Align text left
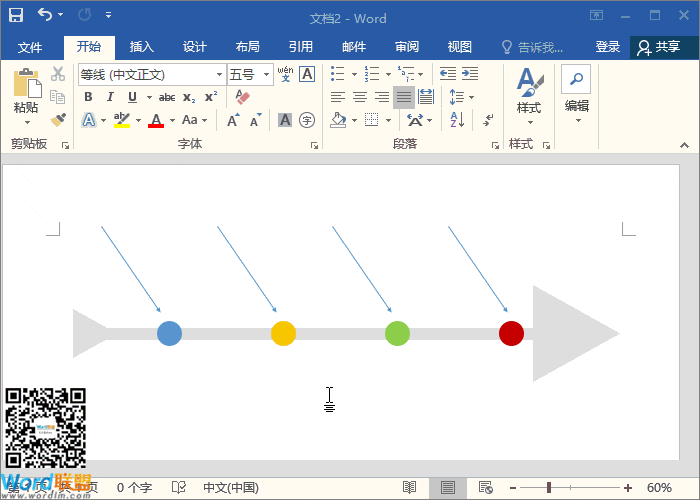Image resolution: width=700 pixels, height=500 pixels. (338, 97)
